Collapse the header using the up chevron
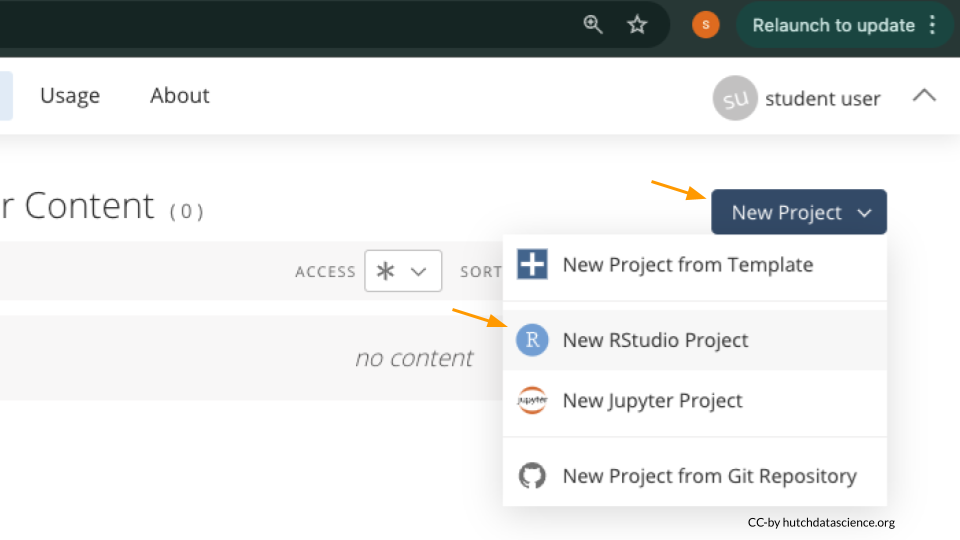This screenshot has width=960, height=540. point(925,96)
